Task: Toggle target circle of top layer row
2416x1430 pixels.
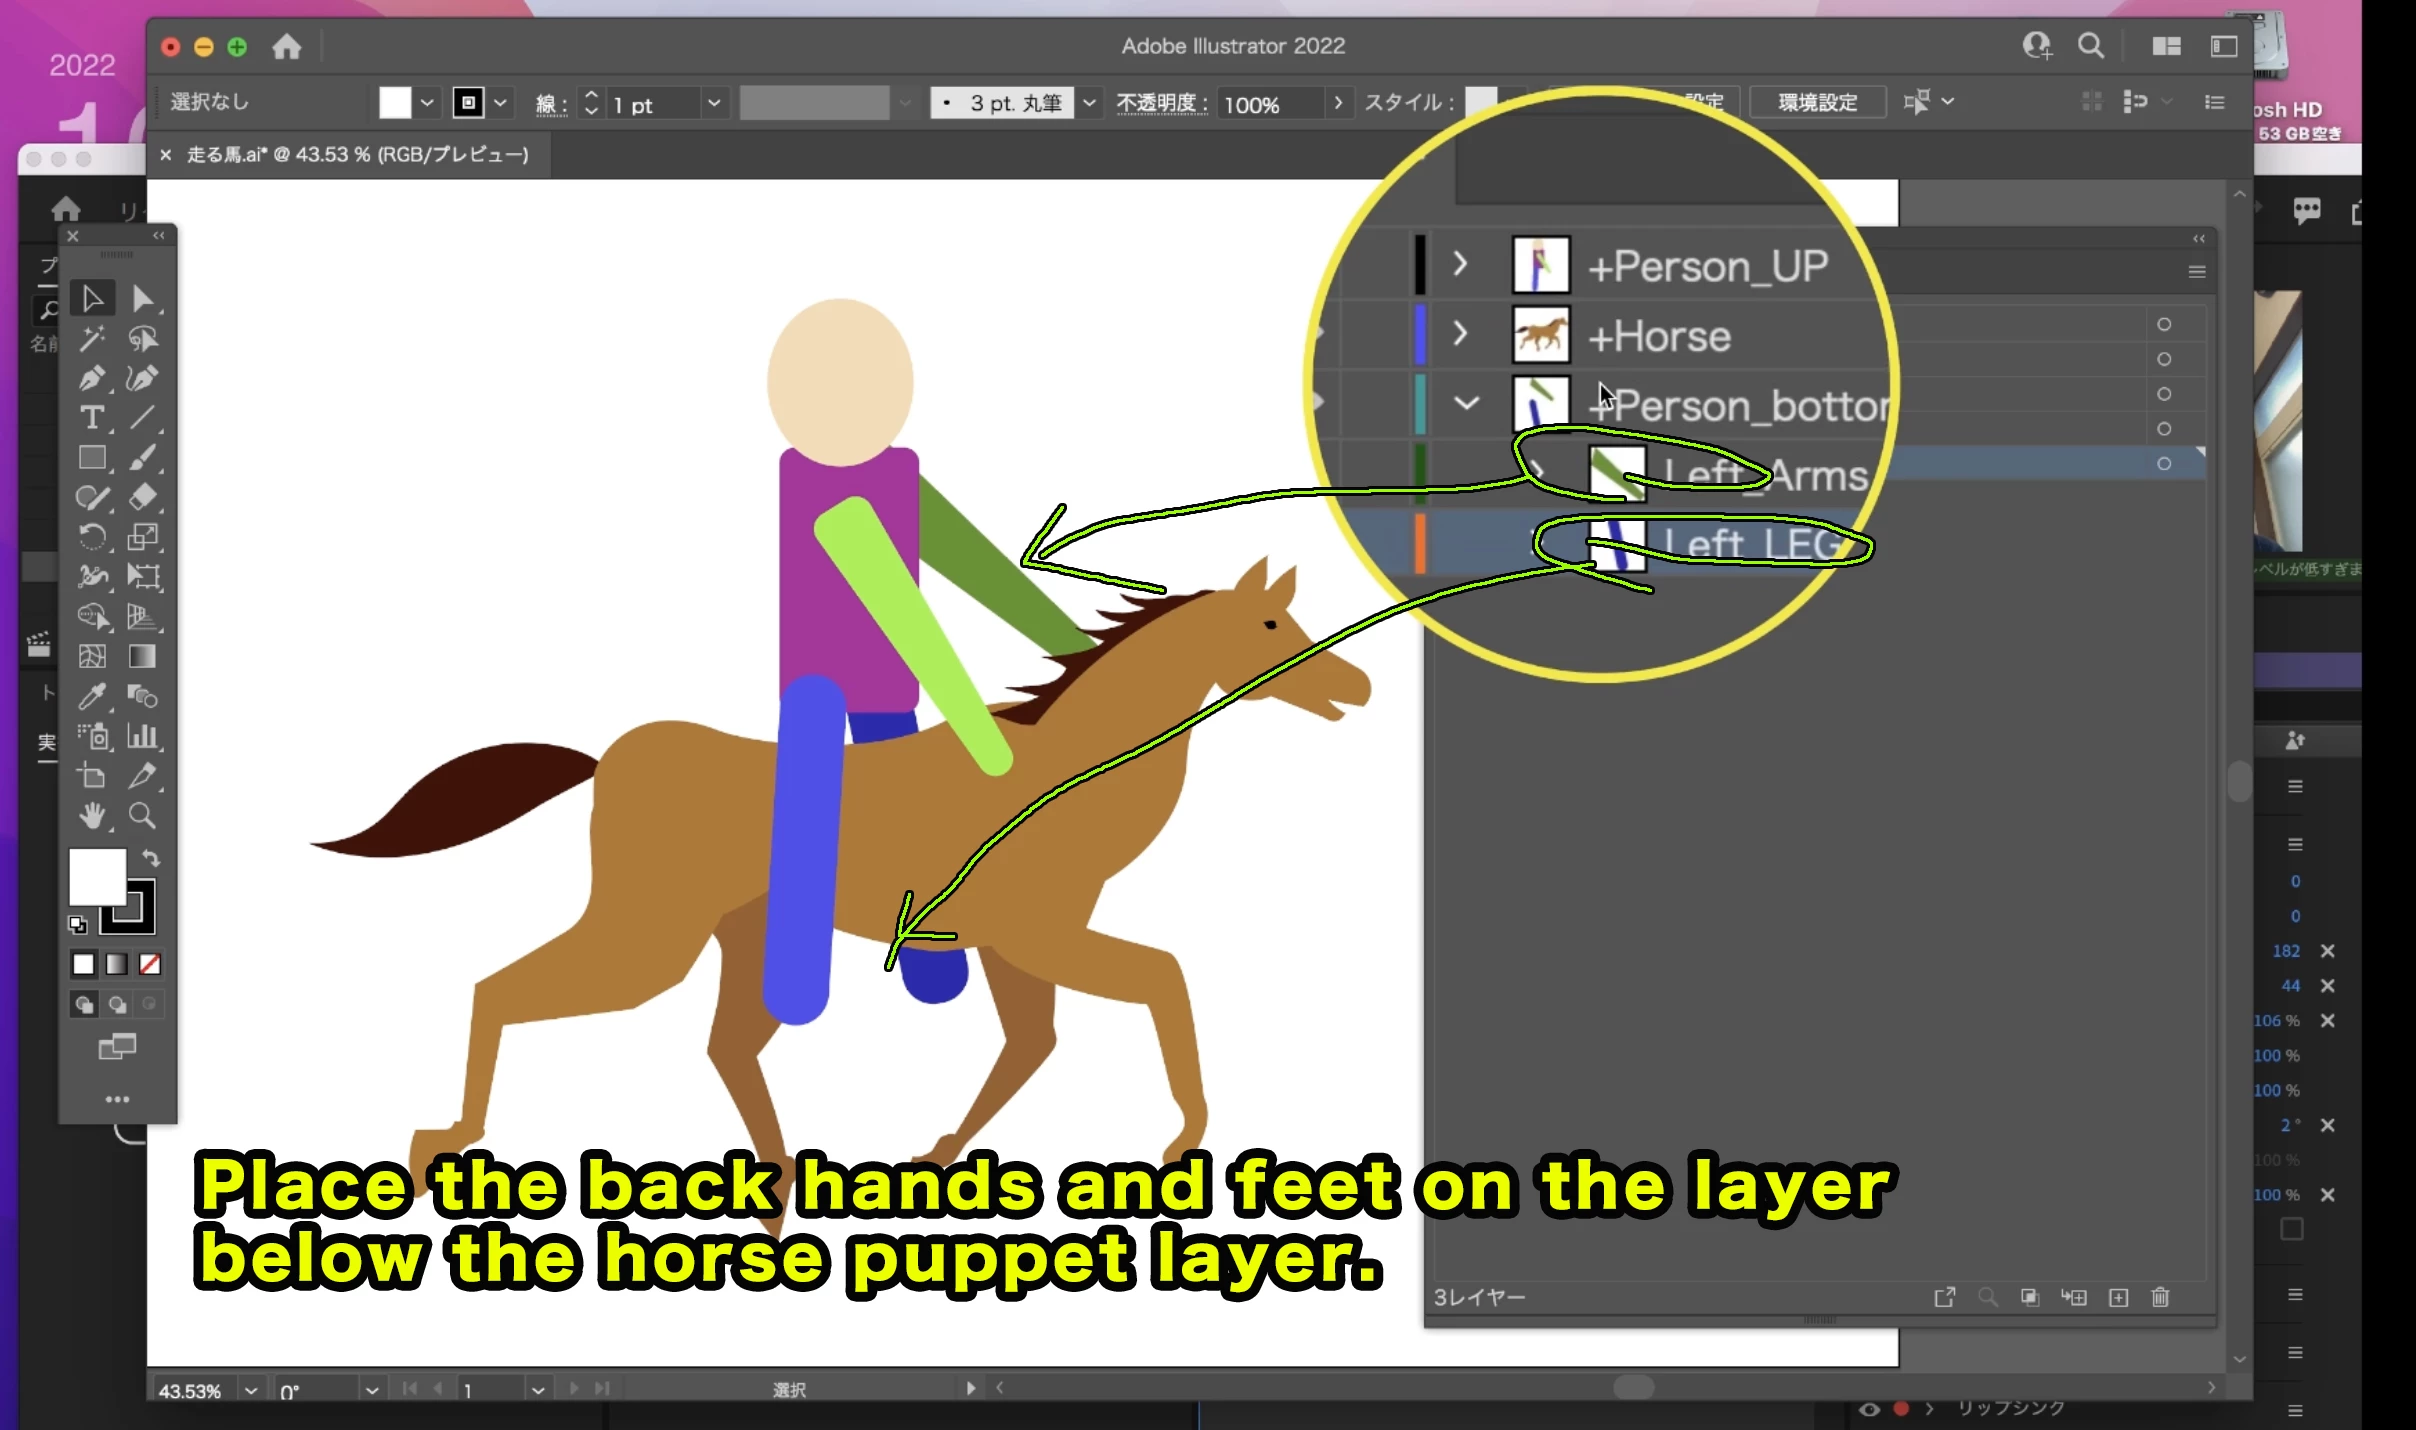Action: click(2164, 324)
